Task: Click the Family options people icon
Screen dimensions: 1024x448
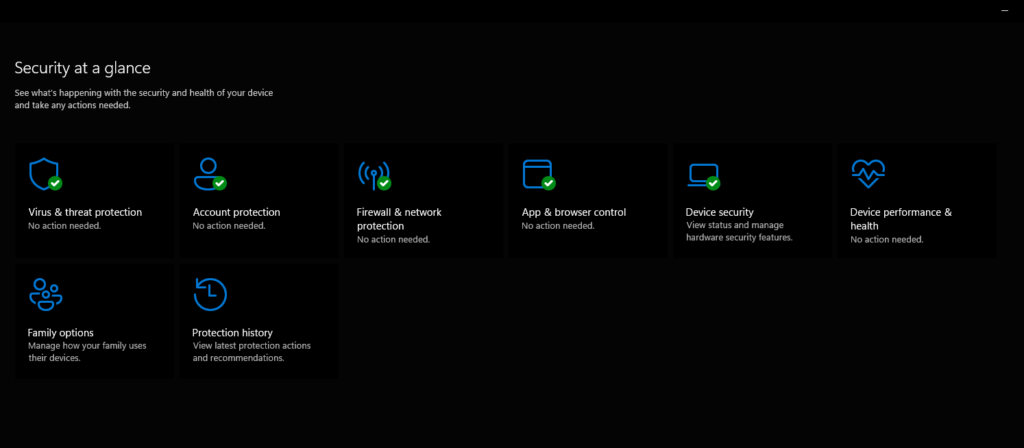Action: point(46,294)
